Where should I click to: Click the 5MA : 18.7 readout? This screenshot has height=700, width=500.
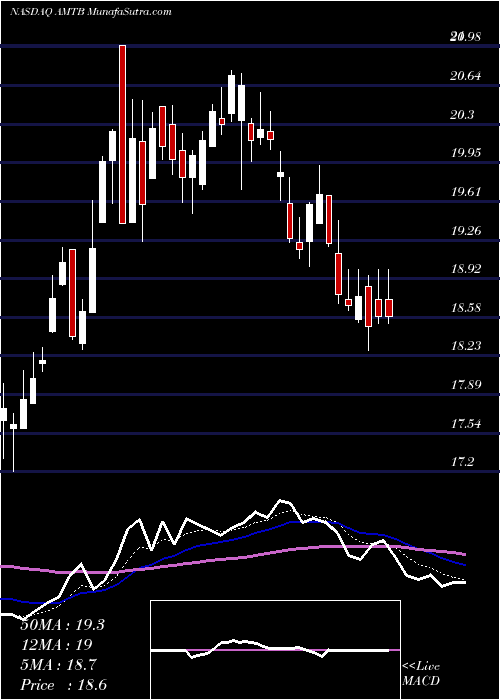pos(58,665)
